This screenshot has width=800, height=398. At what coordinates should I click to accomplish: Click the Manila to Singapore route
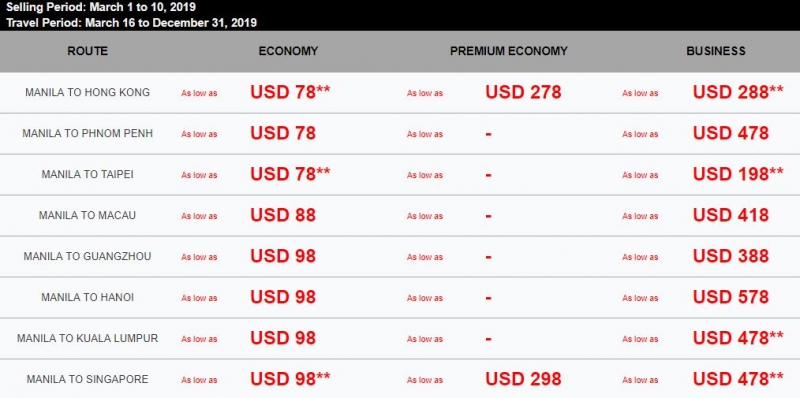point(87,379)
